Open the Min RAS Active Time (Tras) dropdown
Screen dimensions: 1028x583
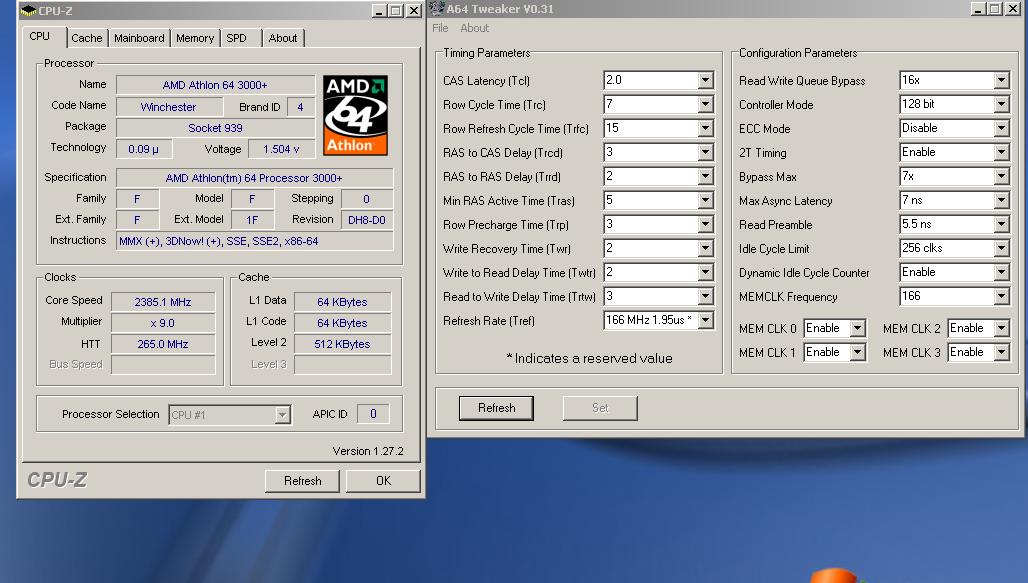(x=705, y=200)
